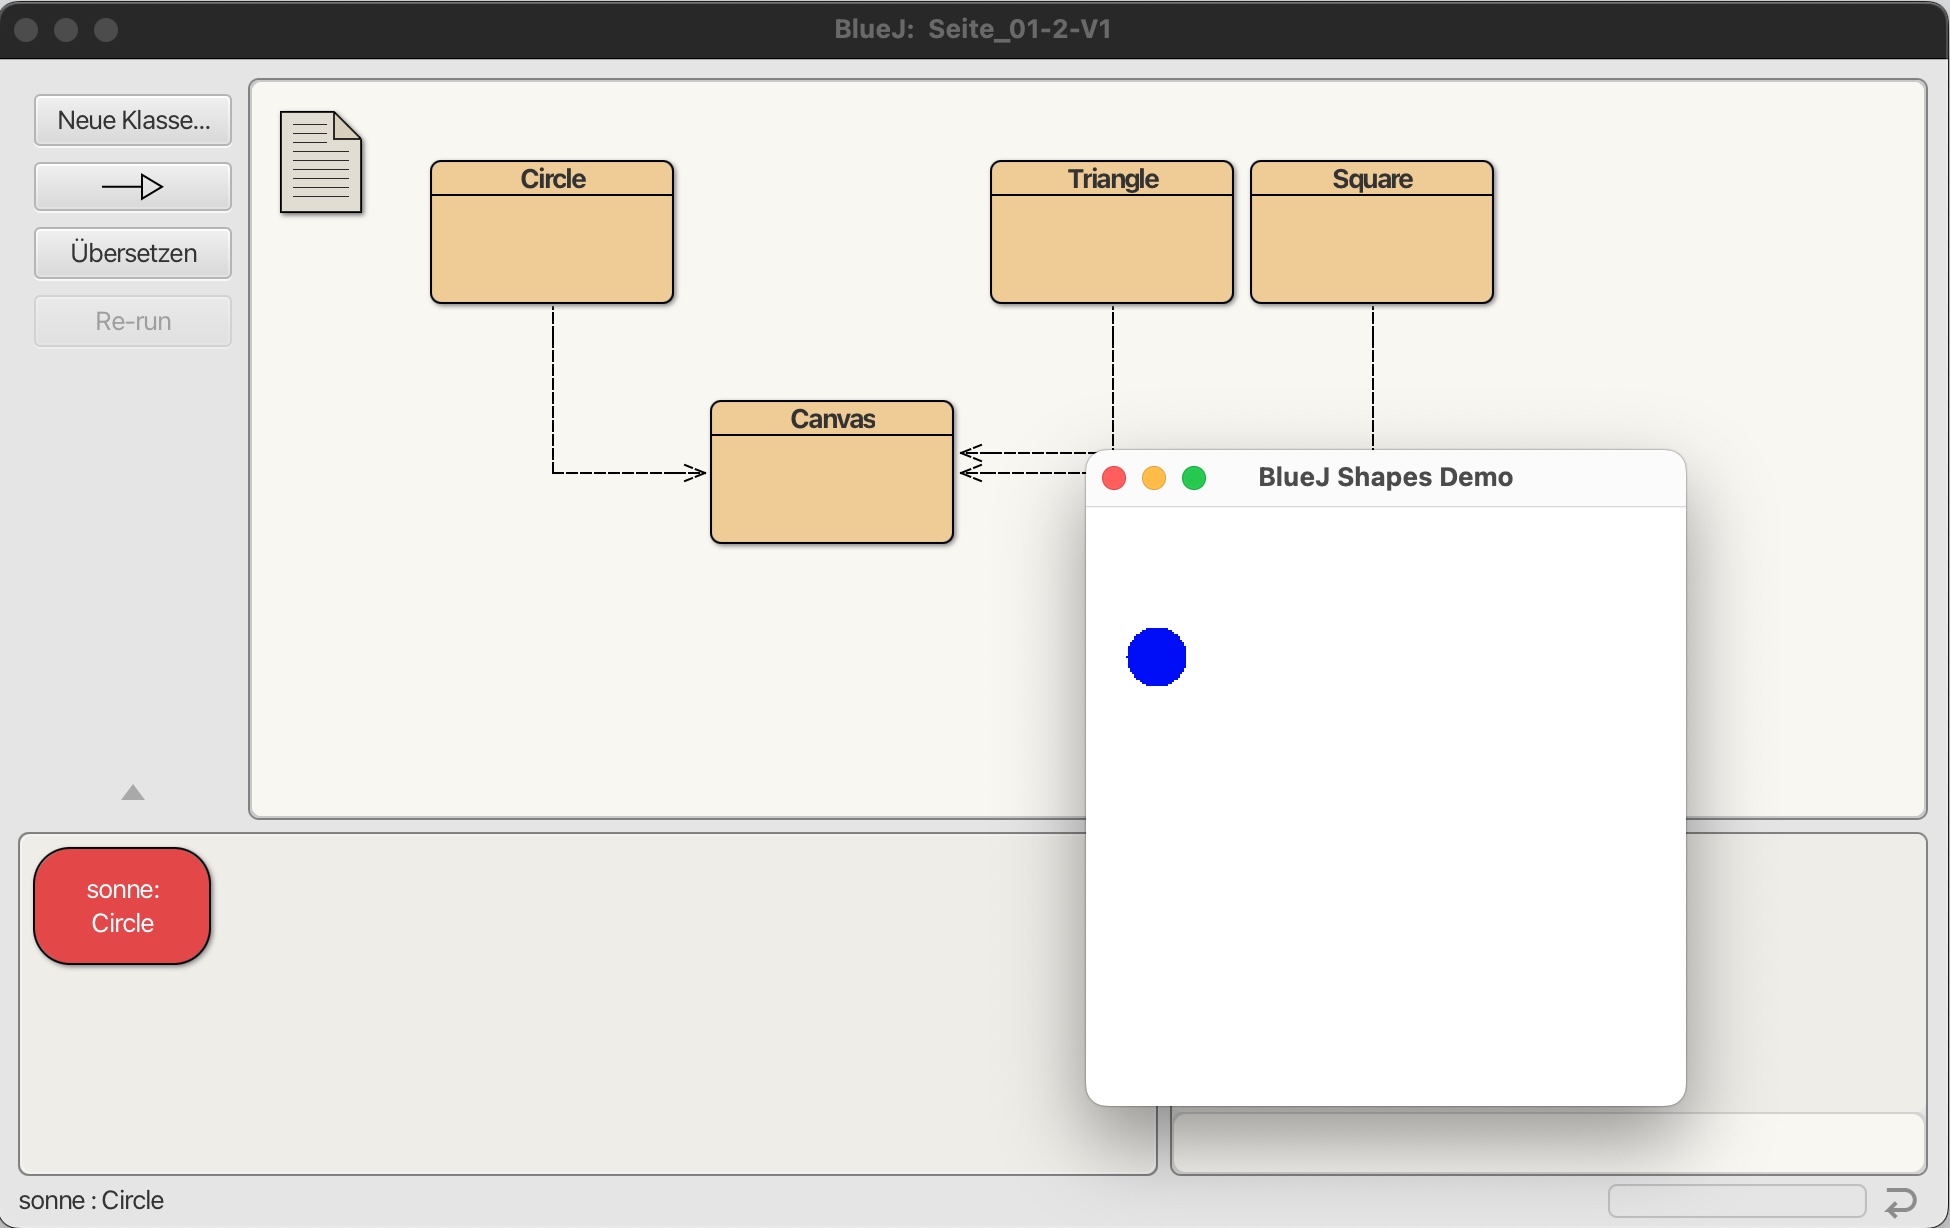Click the bottom status progress field
The image size is (1950, 1228).
pos(1736,1200)
